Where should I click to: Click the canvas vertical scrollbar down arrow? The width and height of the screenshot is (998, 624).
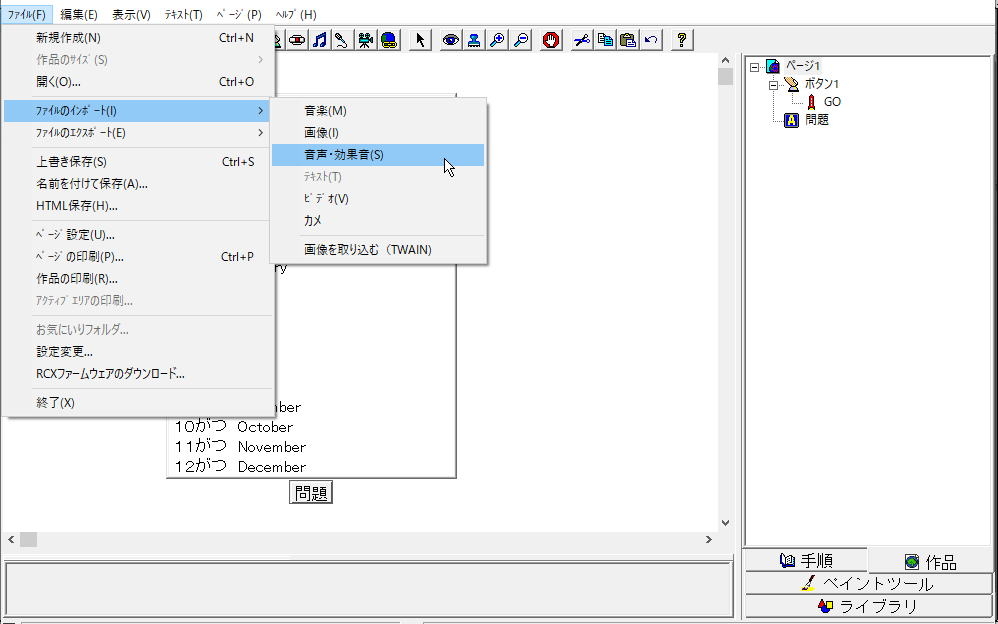(x=726, y=523)
